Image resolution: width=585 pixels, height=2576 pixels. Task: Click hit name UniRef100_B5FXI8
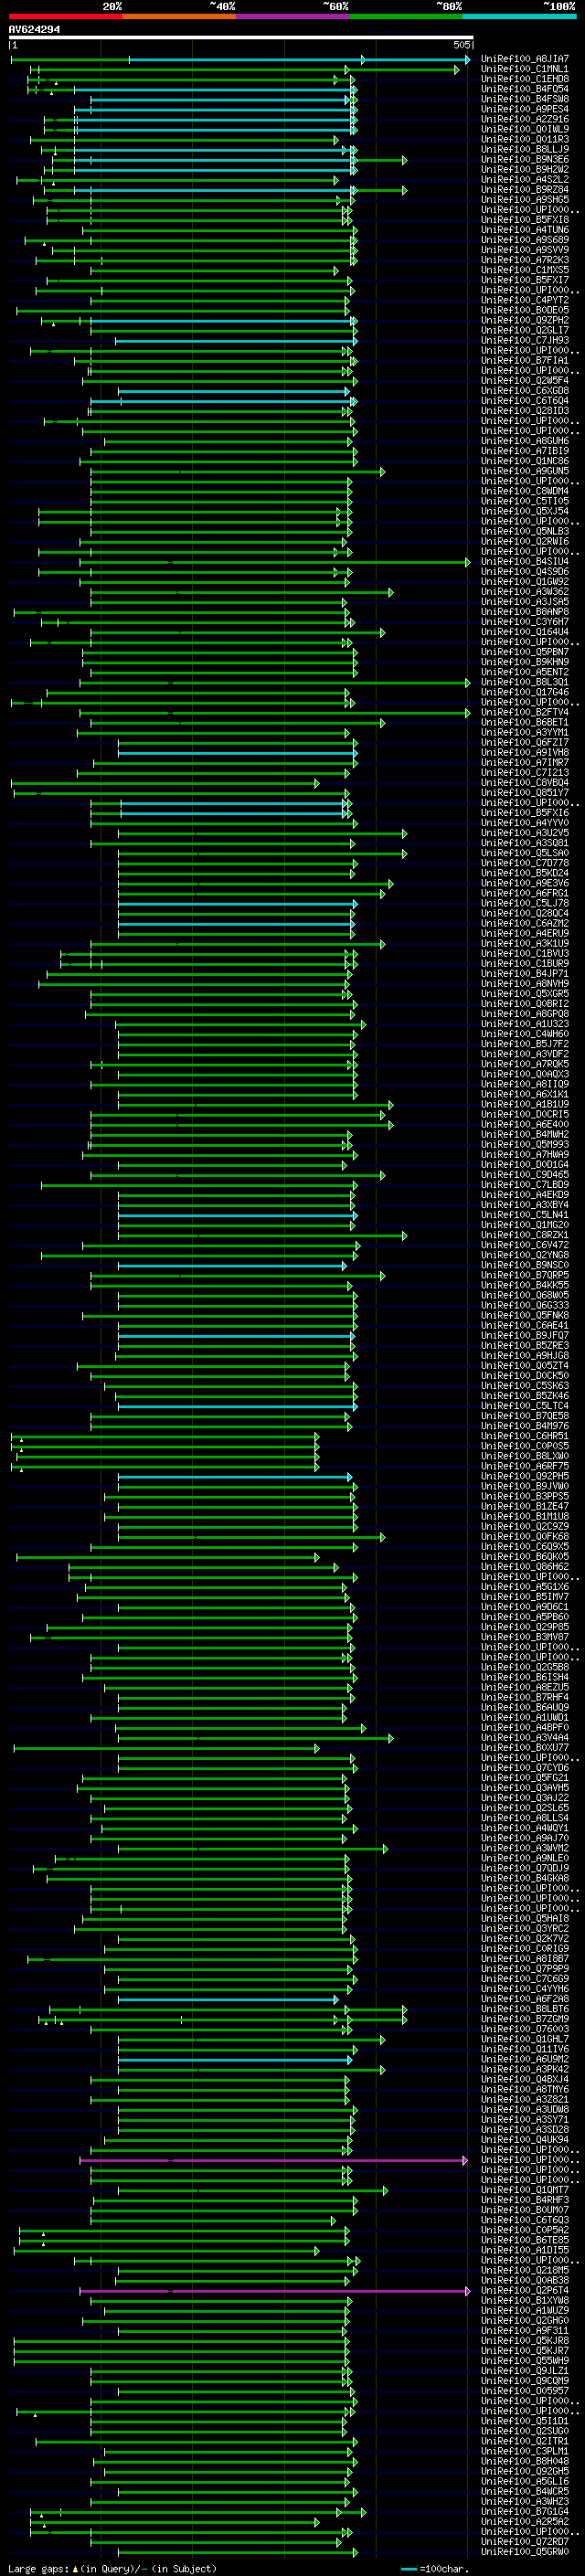525,220
